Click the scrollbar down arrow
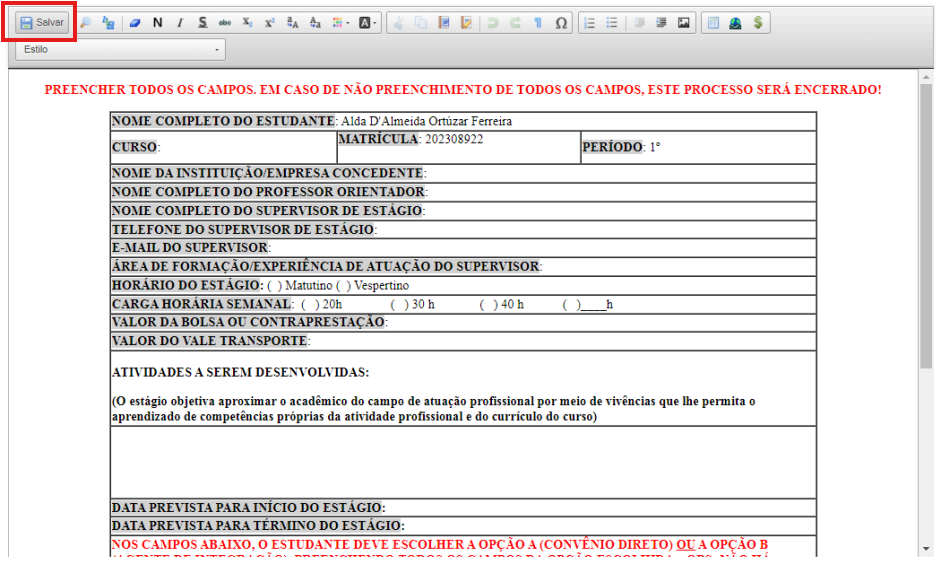 926,548
